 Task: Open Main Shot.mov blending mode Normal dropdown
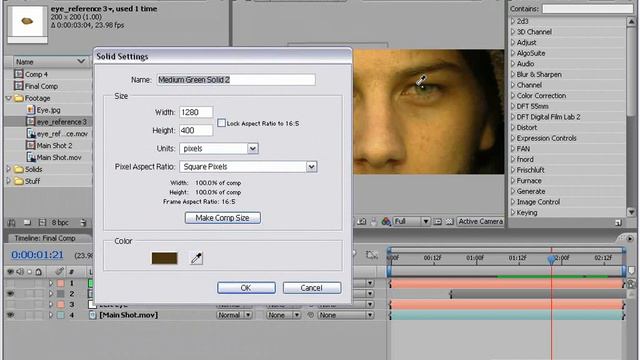click(234, 315)
